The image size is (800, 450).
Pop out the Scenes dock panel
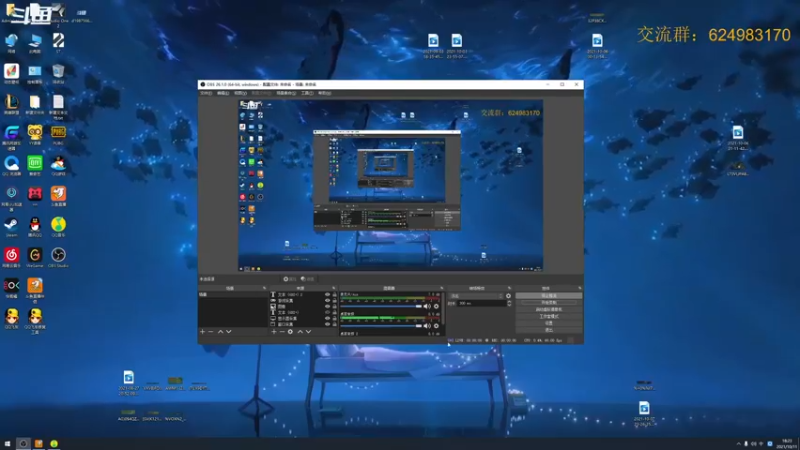point(264,288)
